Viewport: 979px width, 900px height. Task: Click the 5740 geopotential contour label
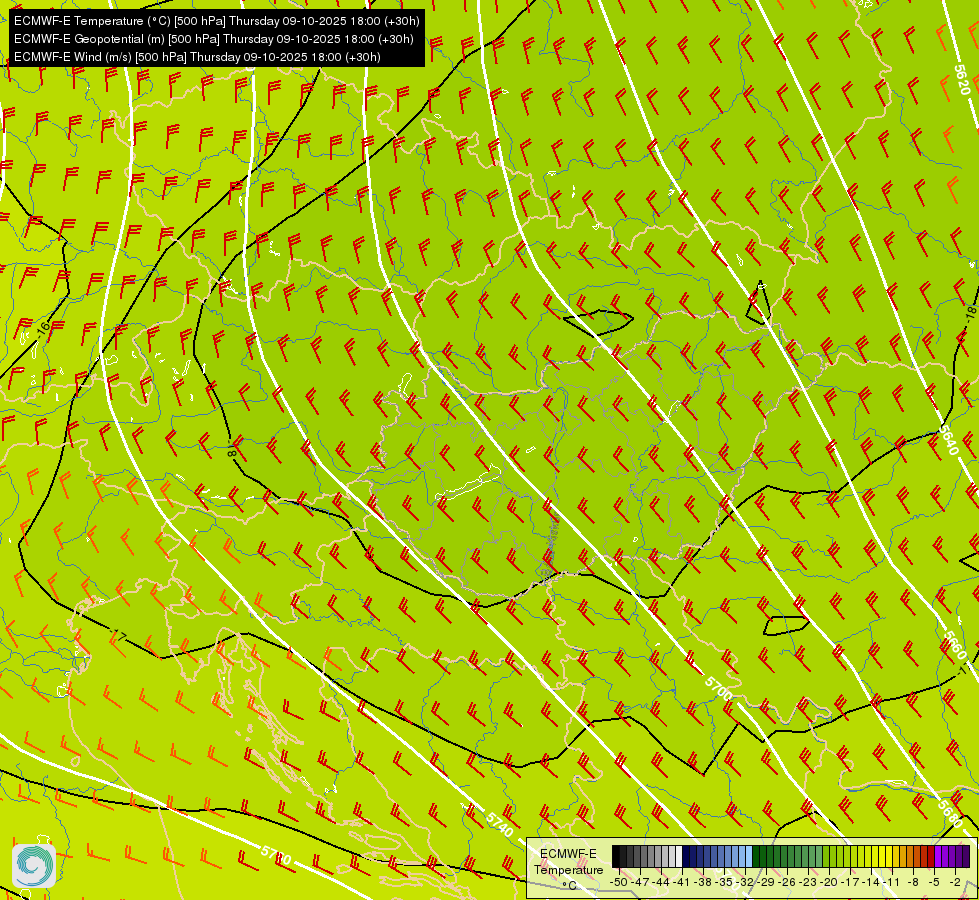[x=499, y=824]
